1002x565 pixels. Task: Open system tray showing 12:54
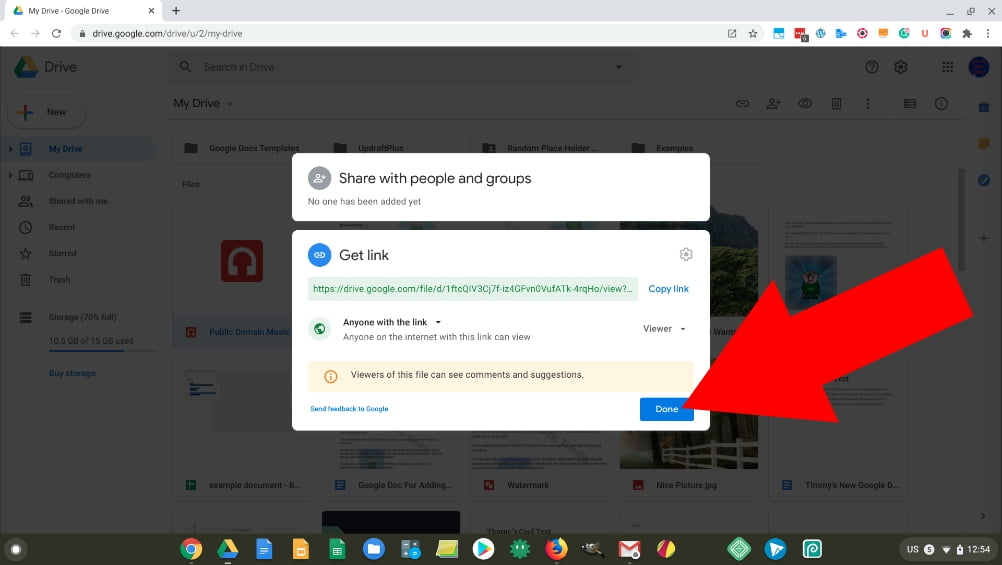pos(947,549)
